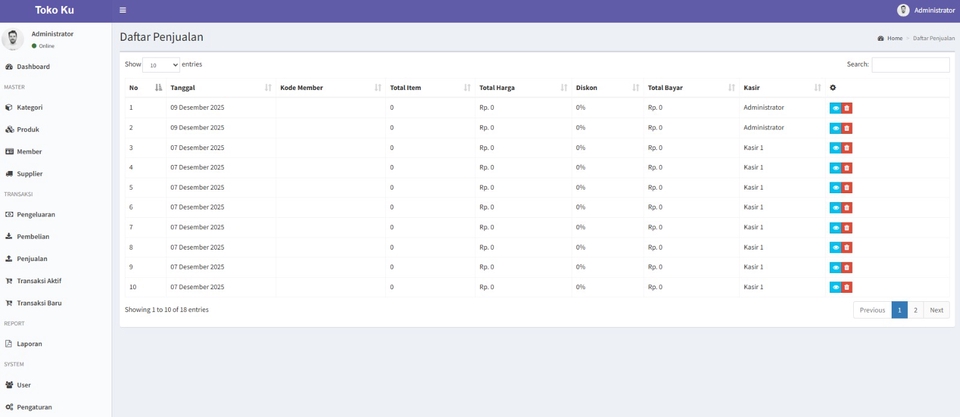Click the Home breadcrumb link
The image size is (960, 417).
[x=894, y=38]
